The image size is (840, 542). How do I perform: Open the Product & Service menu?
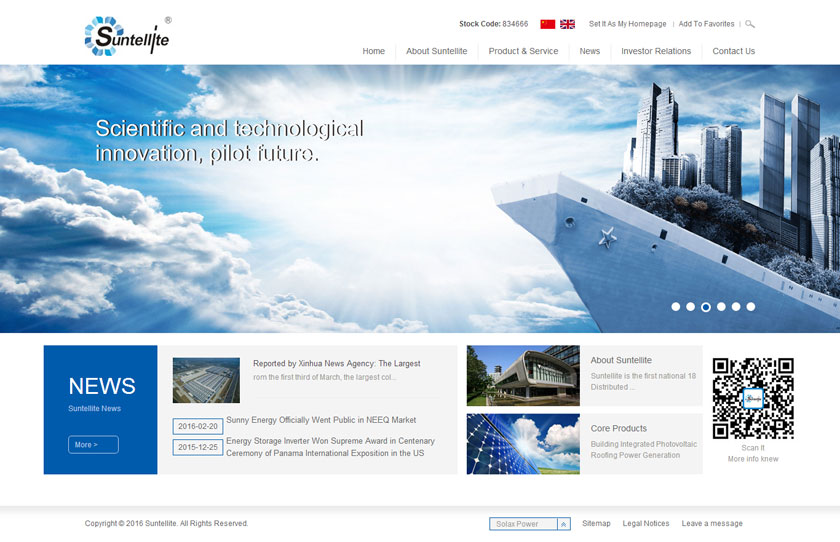523,51
